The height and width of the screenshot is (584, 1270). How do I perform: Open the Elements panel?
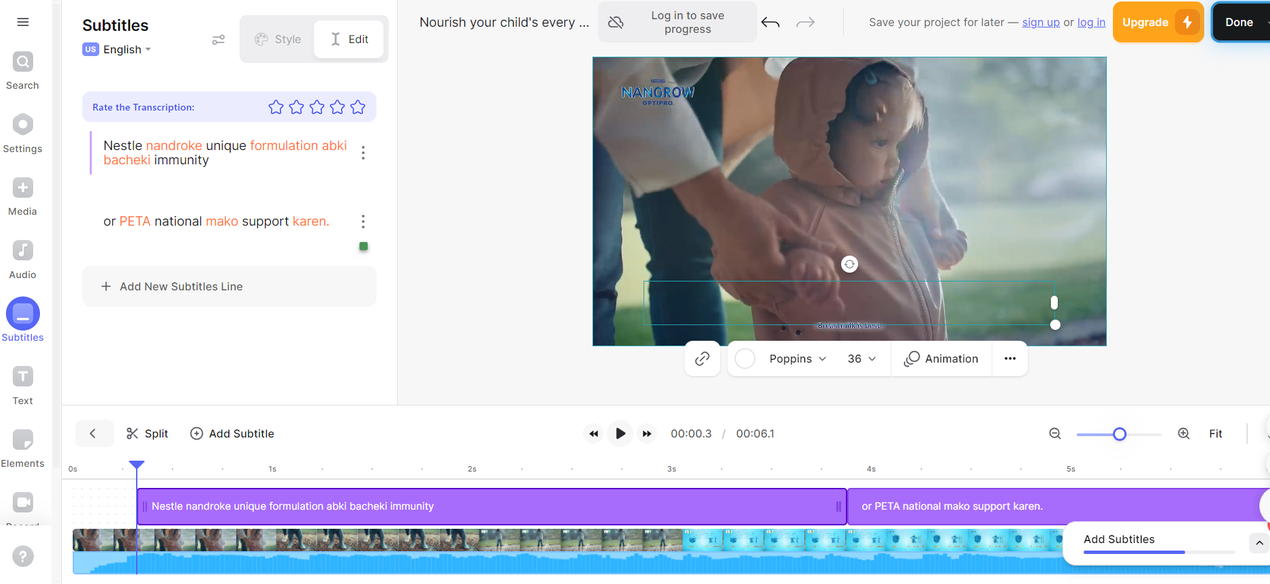point(23,448)
